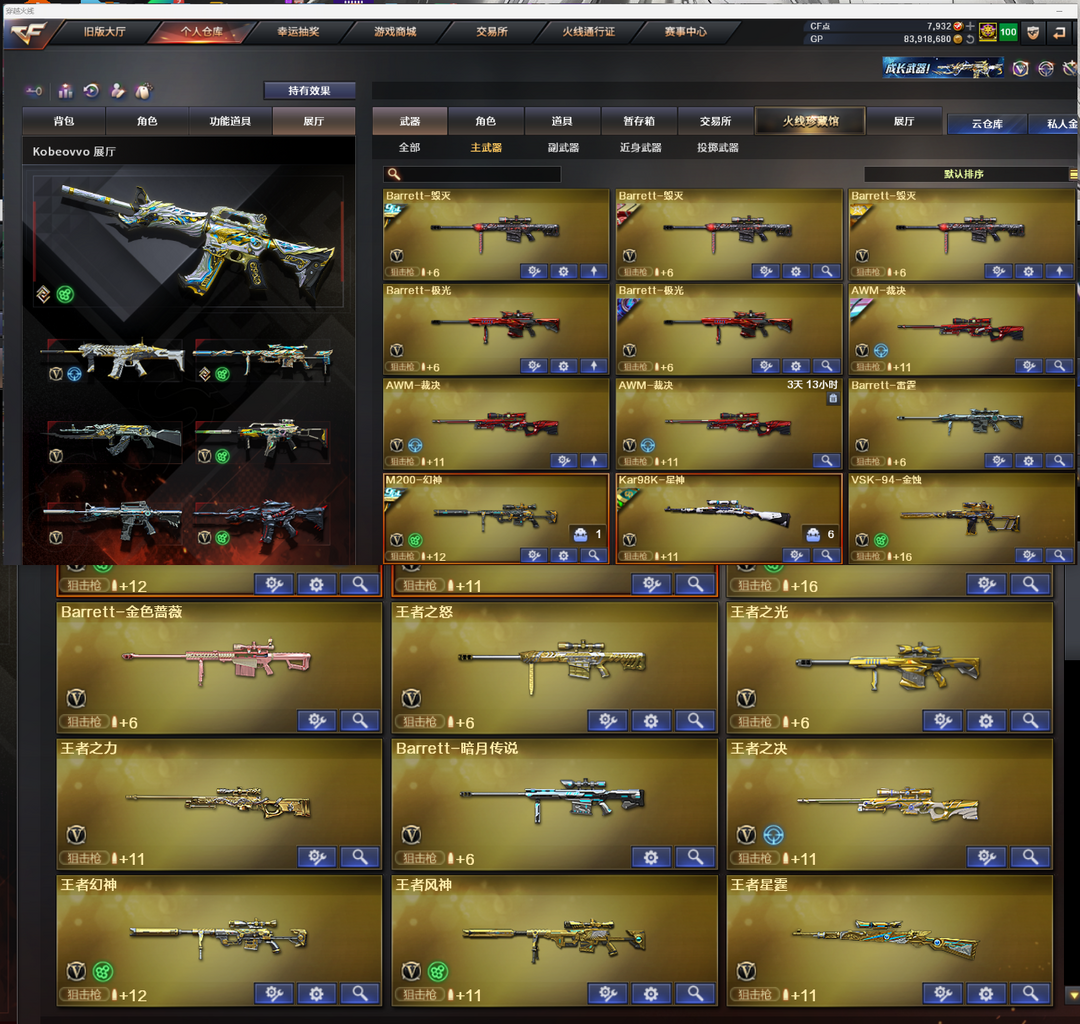Open the 火线通行证 top tab
Viewport: 1080px width, 1024px height.
[x=588, y=32]
